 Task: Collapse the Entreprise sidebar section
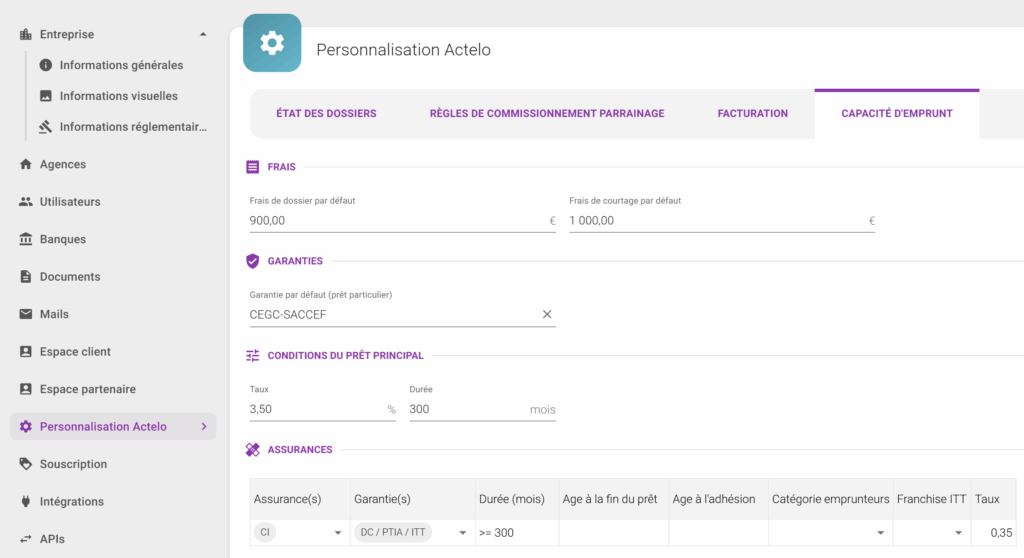(203, 34)
